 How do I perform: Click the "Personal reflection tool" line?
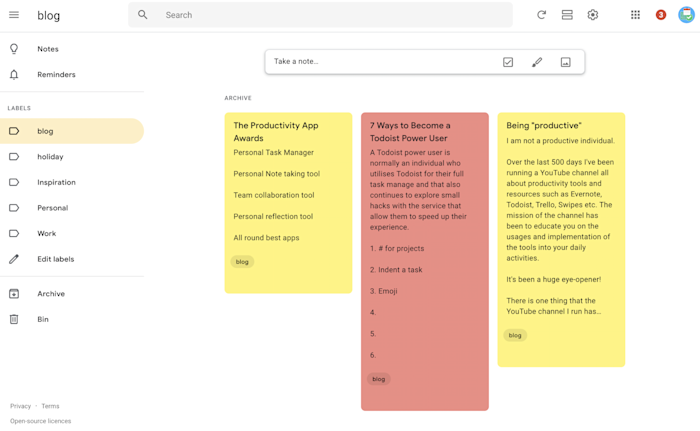tap(273, 216)
